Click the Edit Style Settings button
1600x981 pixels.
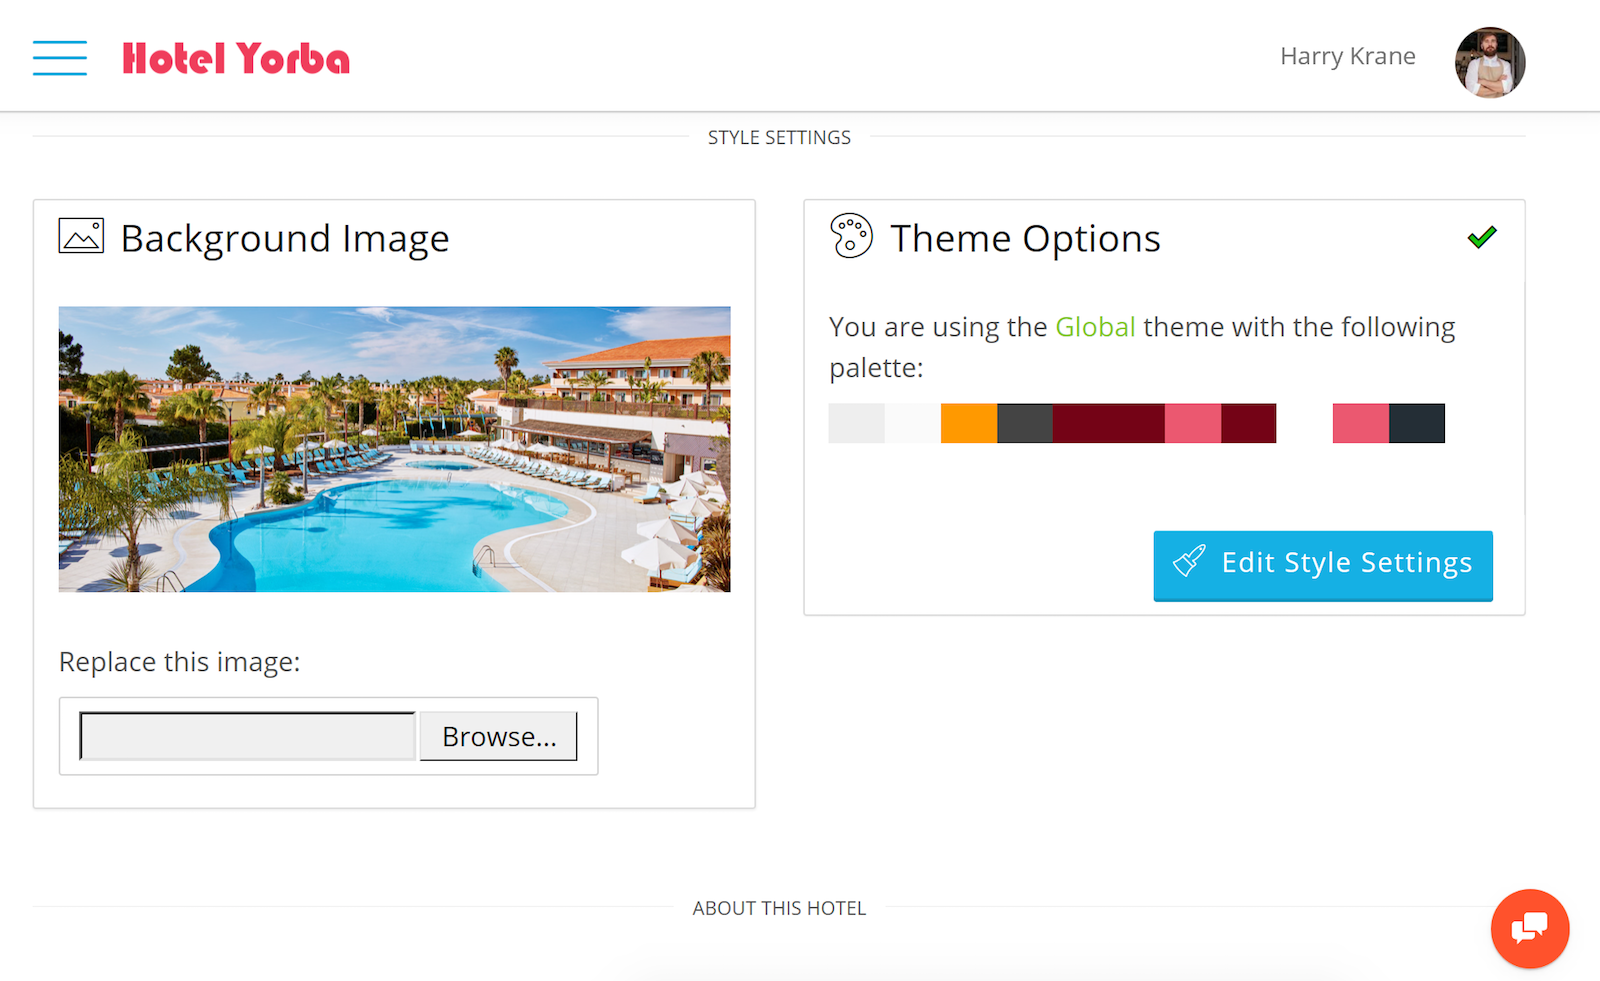click(1322, 565)
